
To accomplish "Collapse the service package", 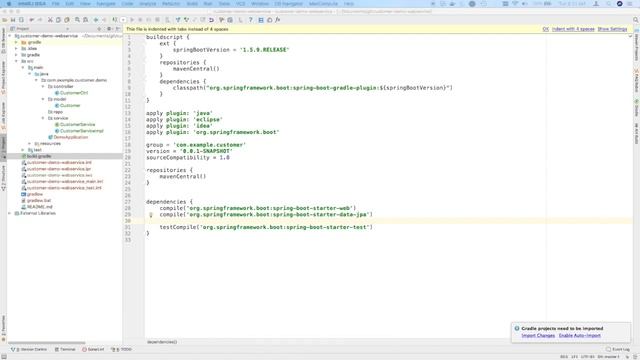I will [x=43, y=118].
